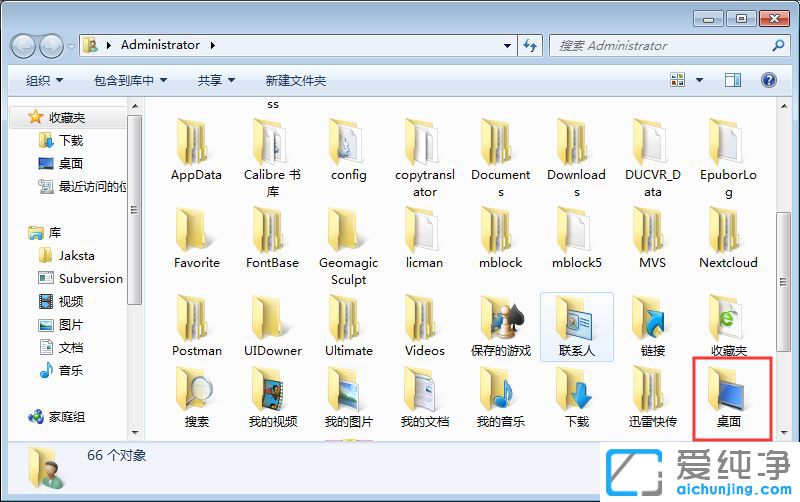Click the refresh button beside address bar
Viewport: 800px width, 502px height.
point(530,45)
